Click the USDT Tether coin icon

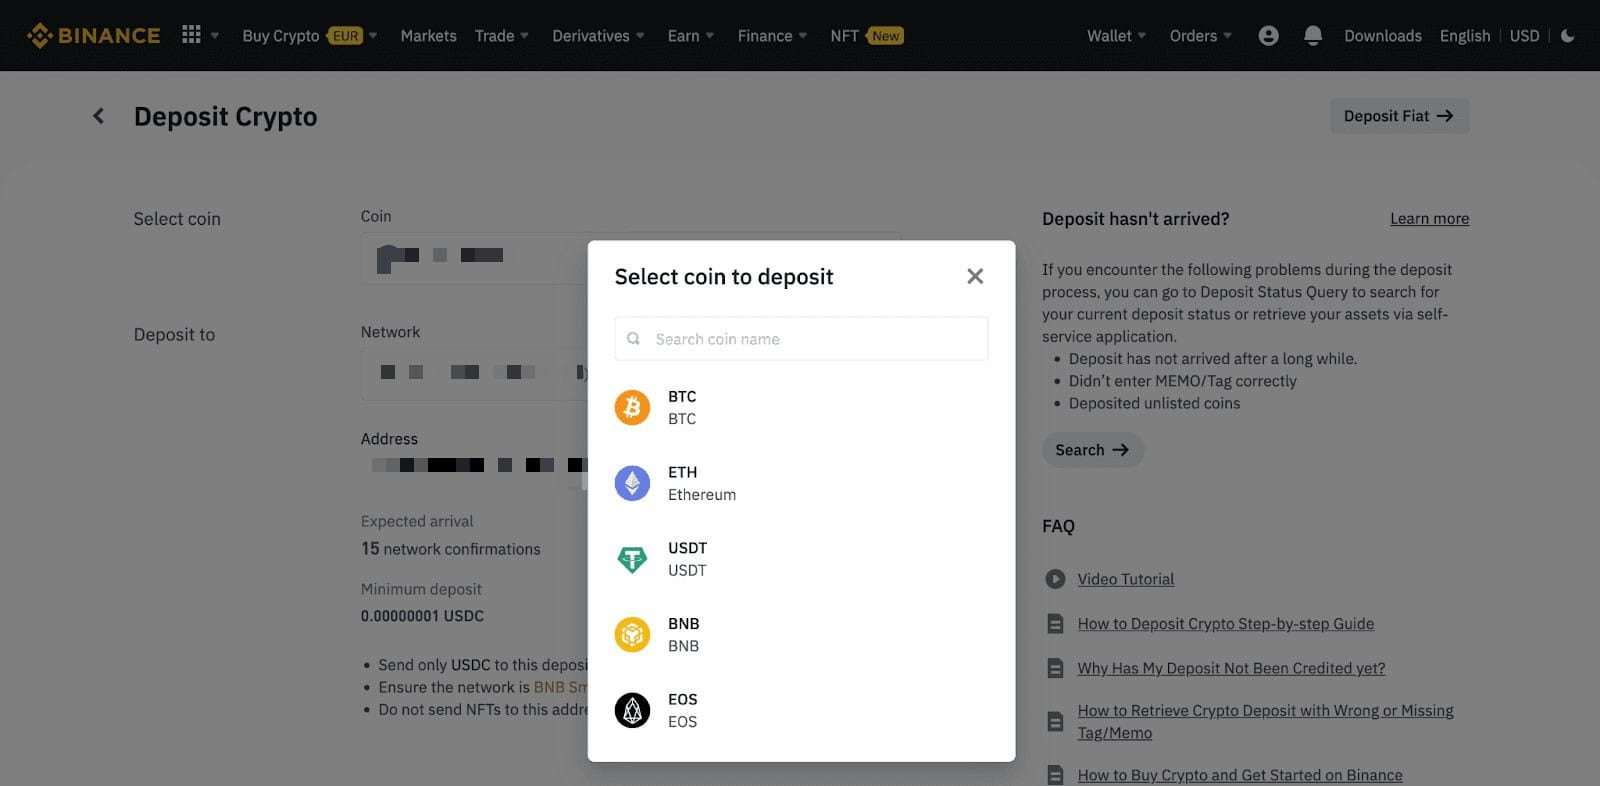tap(632, 559)
